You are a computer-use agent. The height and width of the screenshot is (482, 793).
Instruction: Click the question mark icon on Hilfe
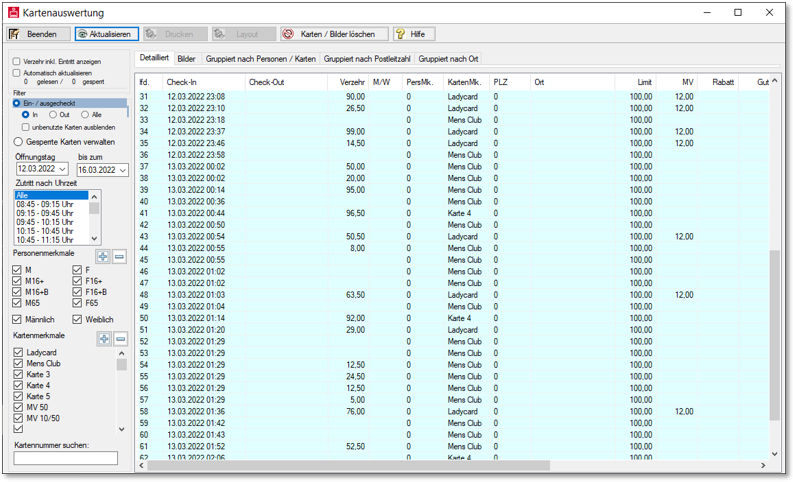coord(401,34)
